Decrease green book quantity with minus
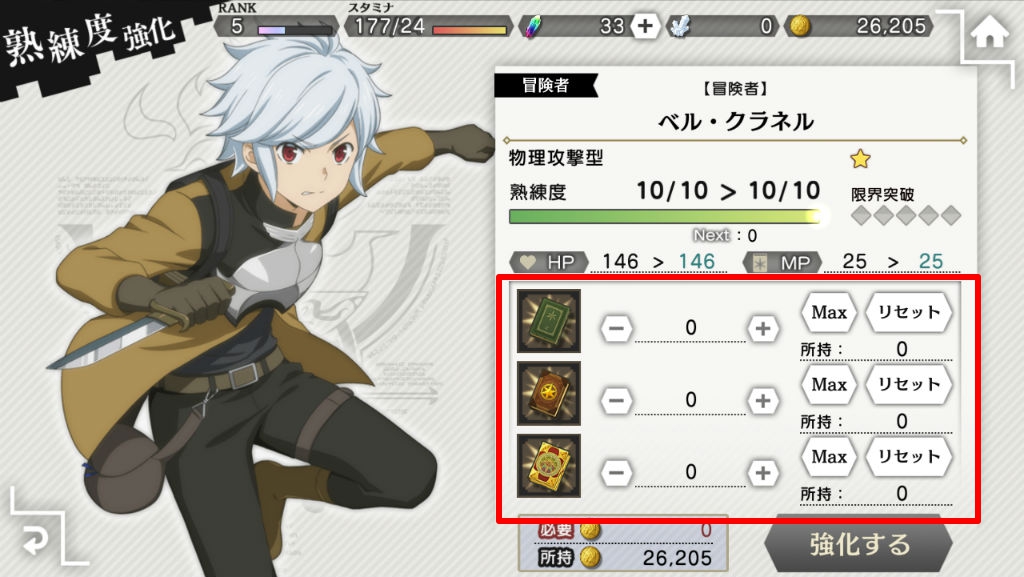 click(616, 328)
